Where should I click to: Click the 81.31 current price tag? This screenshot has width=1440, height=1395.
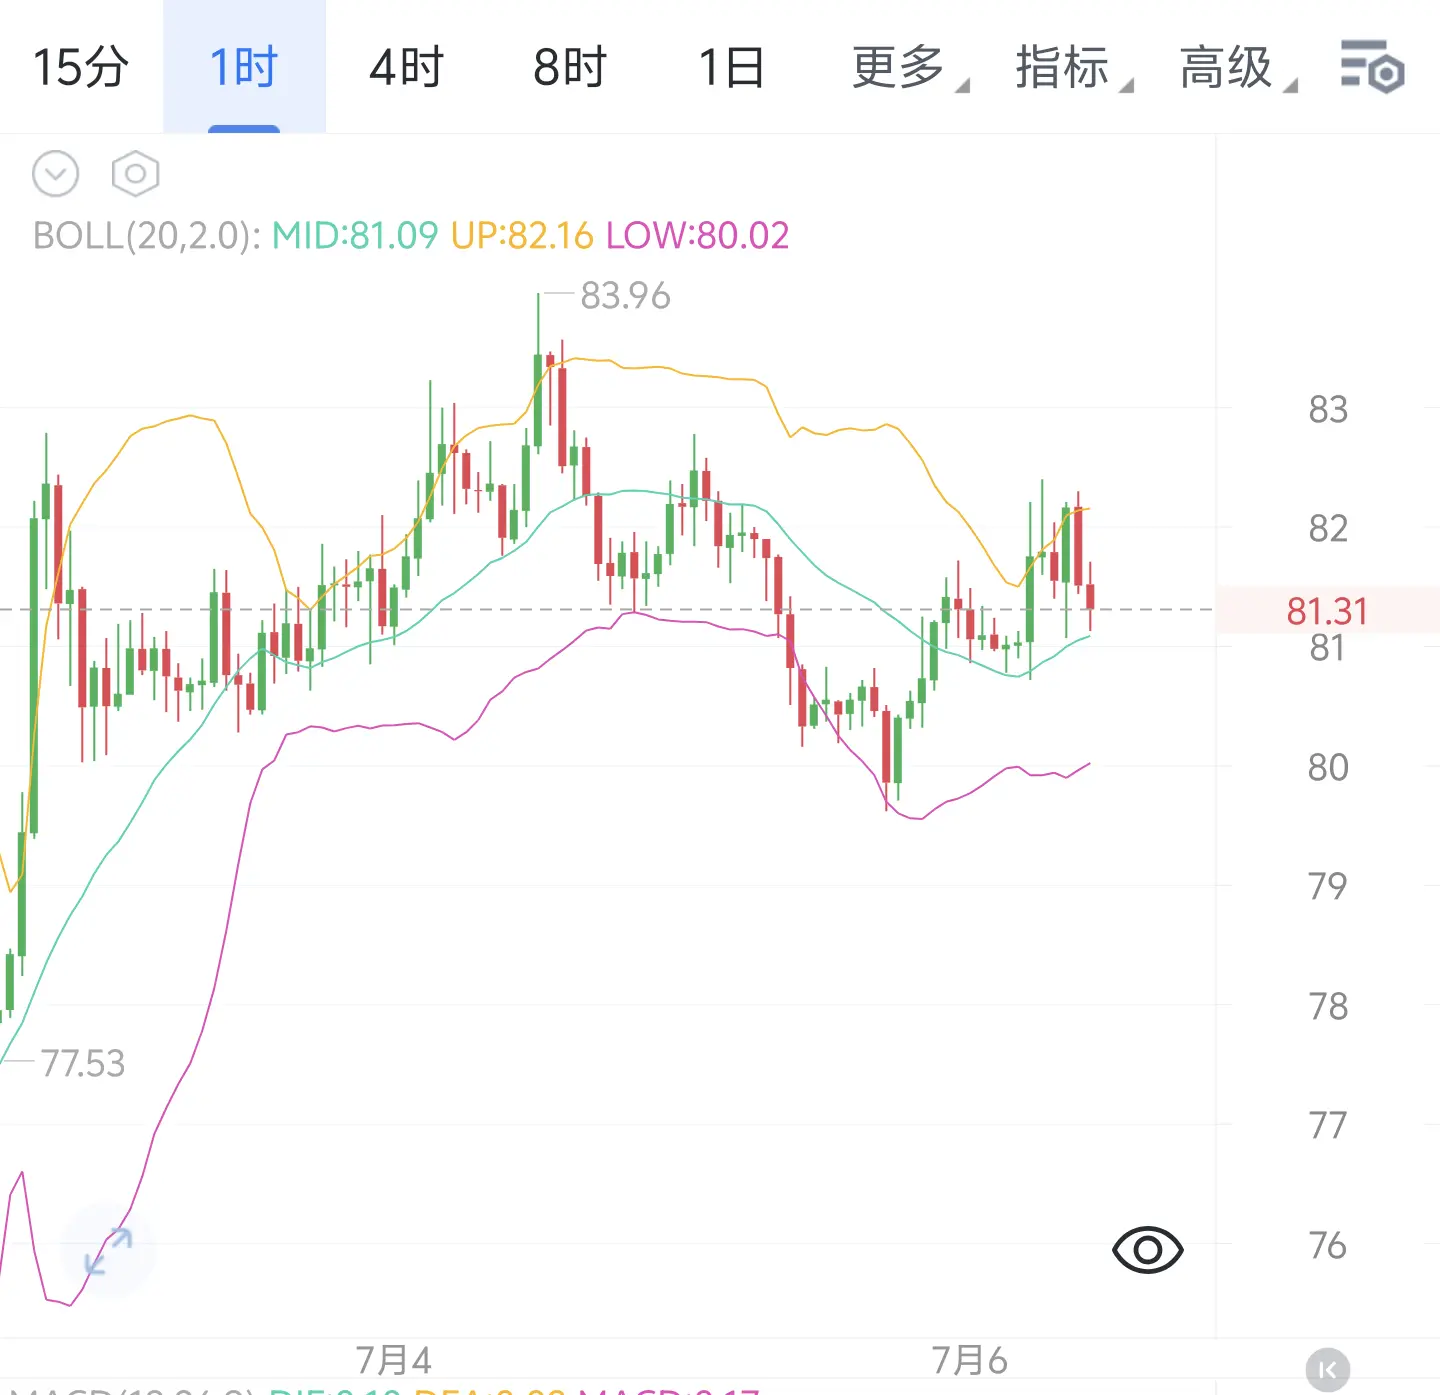point(1327,610)
